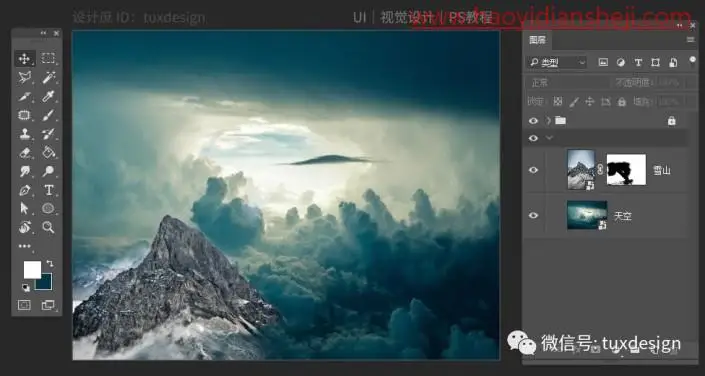Select the History Brush tool
The height and width of the screenshot is (376, 705).
48,134
